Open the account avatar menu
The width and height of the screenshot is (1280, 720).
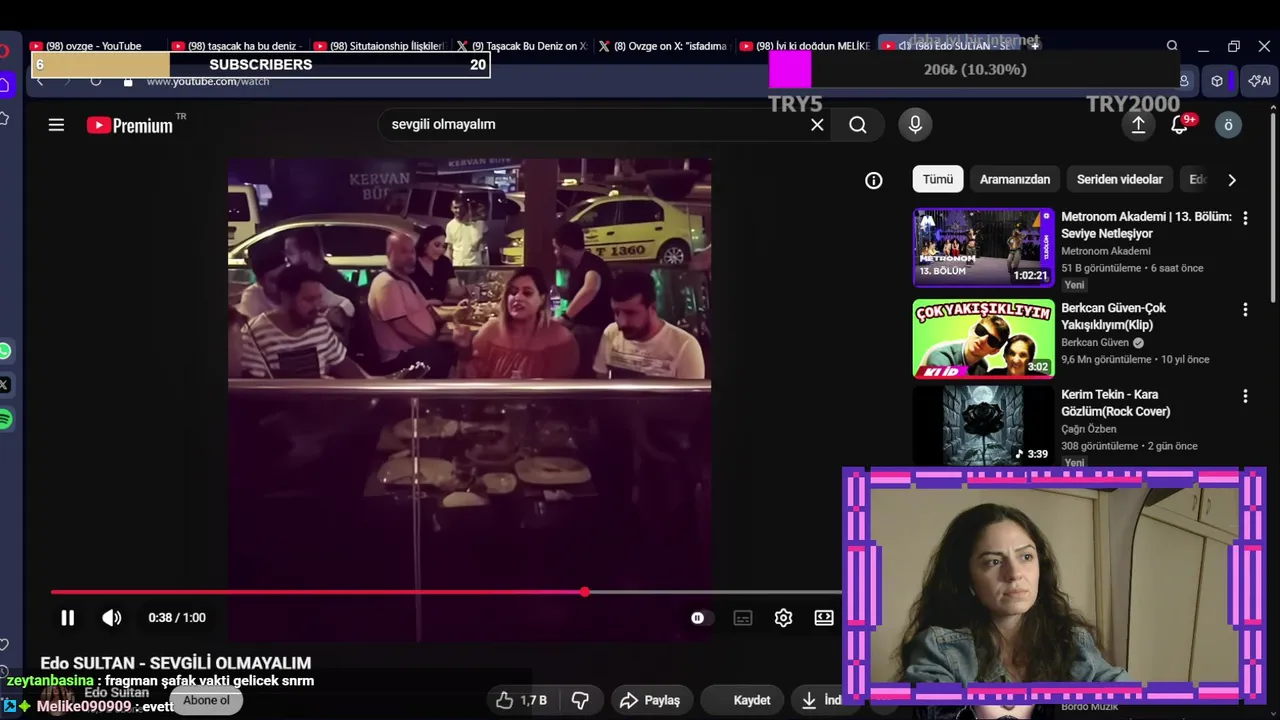[1228, 124]
